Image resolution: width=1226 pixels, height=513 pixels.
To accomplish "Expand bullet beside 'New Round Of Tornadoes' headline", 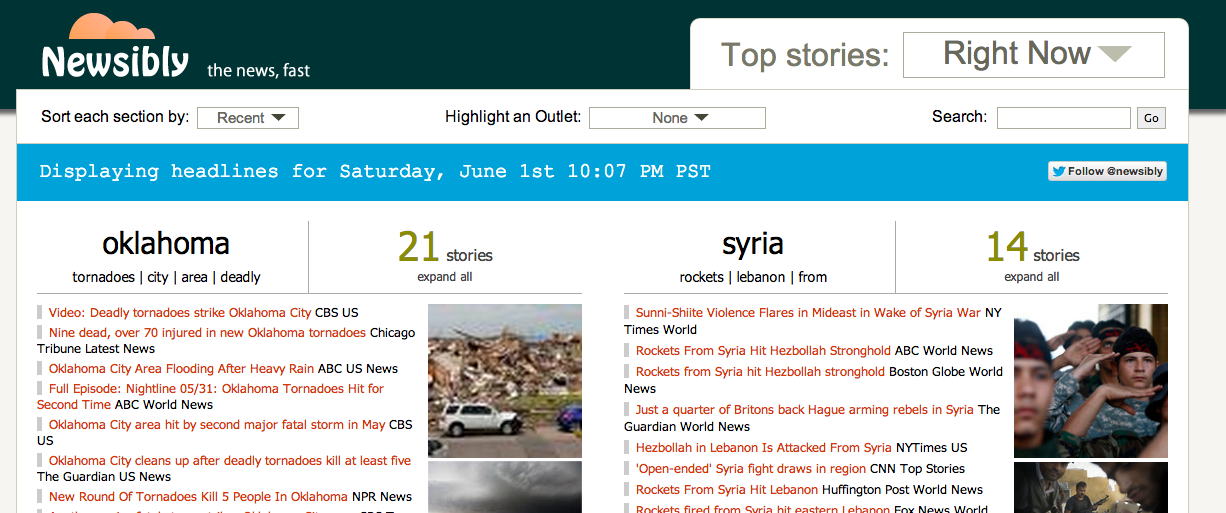I will [40, 497].
